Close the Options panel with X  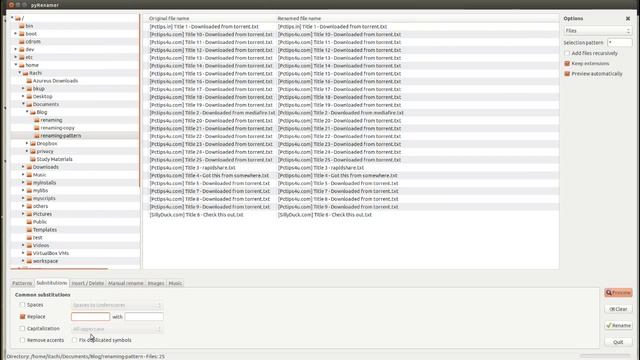(x=628, y=19)
